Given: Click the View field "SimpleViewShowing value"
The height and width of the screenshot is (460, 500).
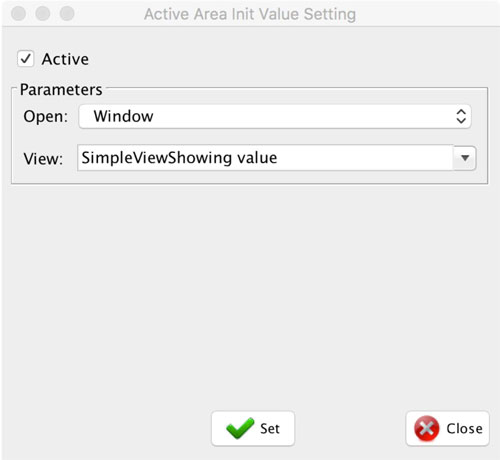Looking at the screenshot, I should (265, 158).
